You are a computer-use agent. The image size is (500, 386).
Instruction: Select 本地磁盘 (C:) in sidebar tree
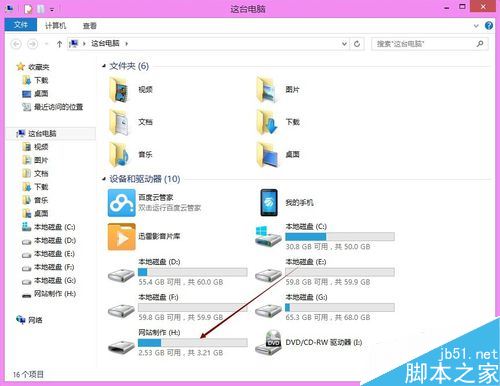click(55, 227)
